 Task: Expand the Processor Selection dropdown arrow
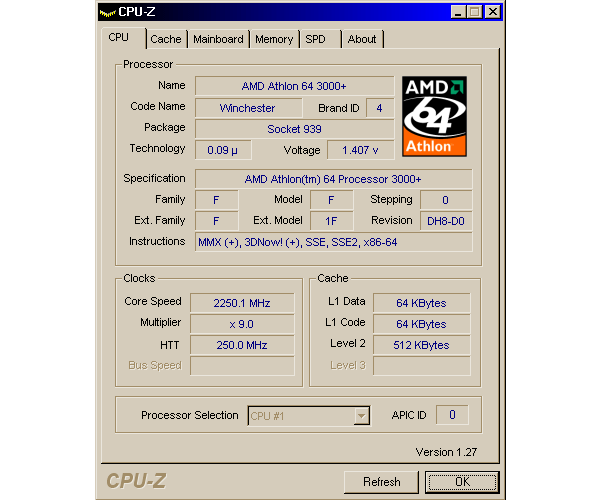click(x=361, y=416)
